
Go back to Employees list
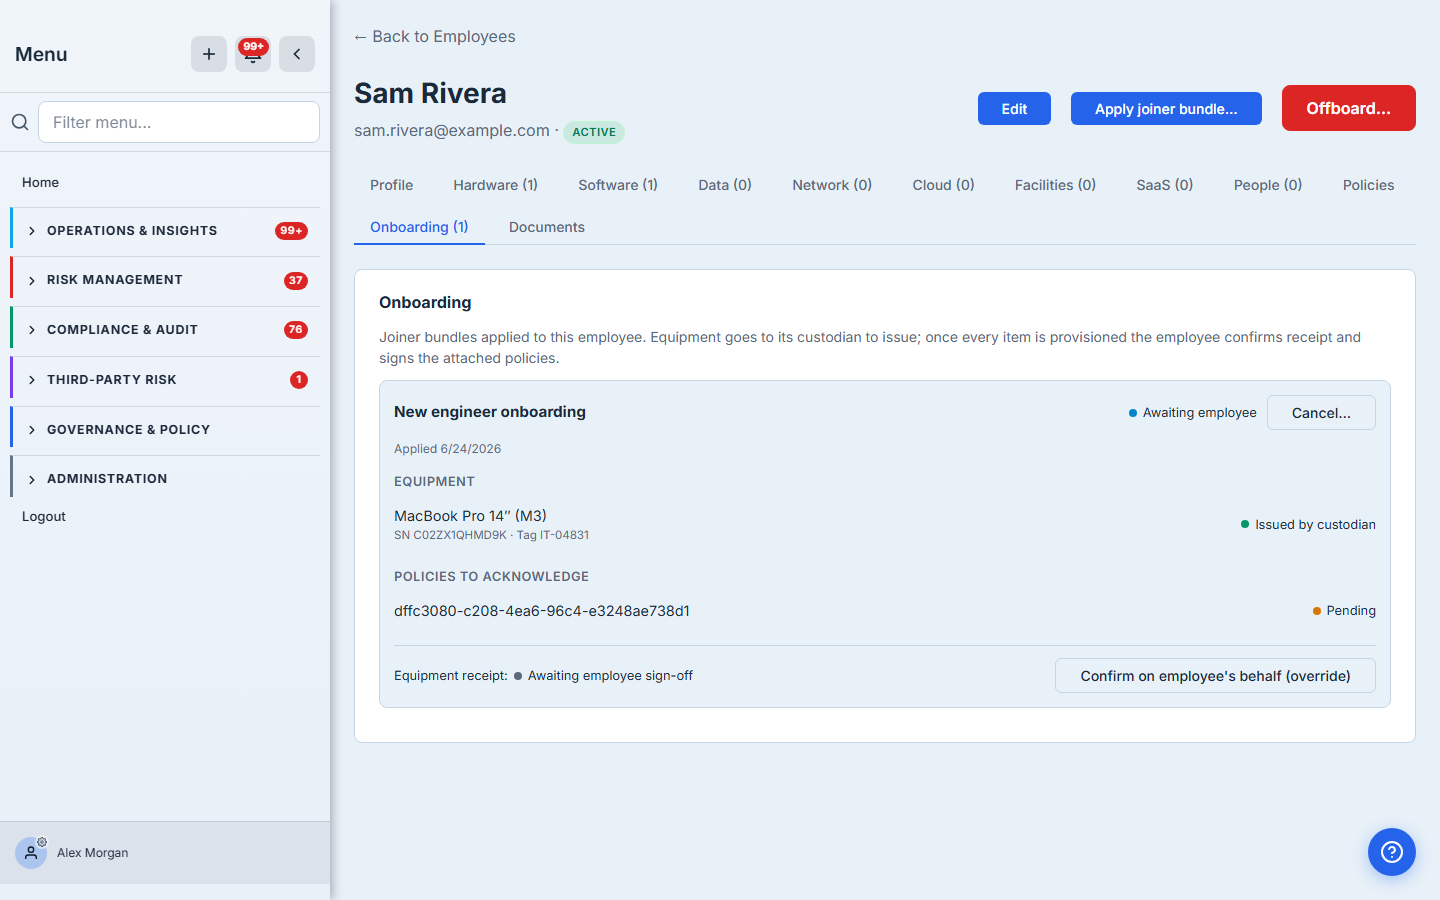[x=434, y=36]
